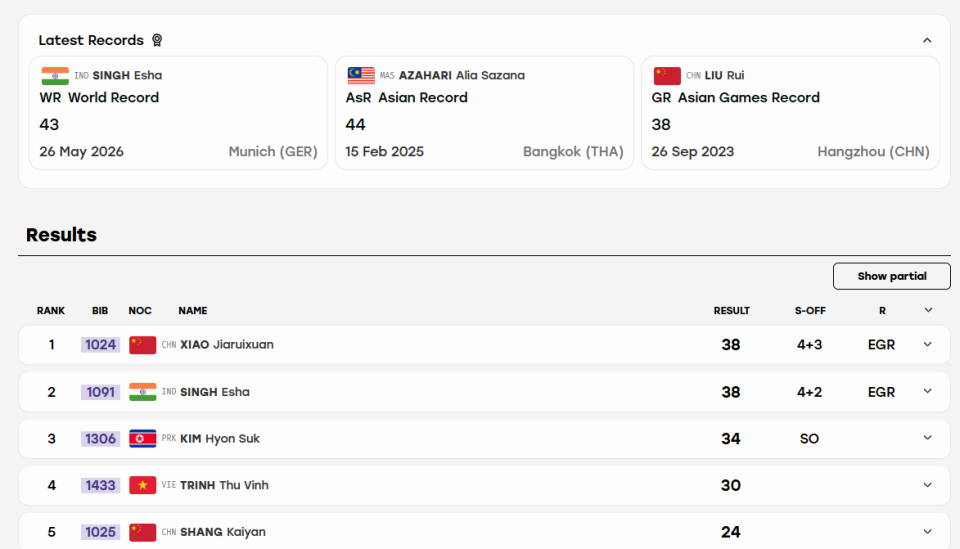
Task: Select bib number 1306
Action: 100,439
